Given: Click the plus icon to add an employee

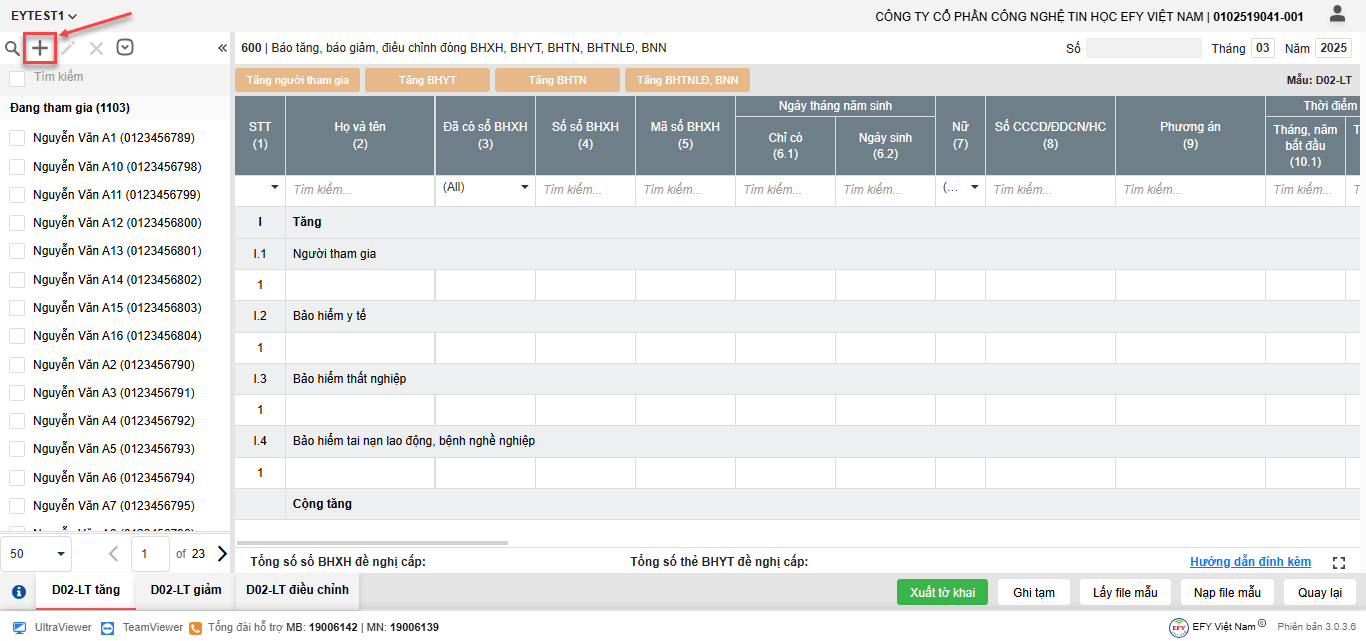Looking at the screenshot, I should tap(40, 47).
